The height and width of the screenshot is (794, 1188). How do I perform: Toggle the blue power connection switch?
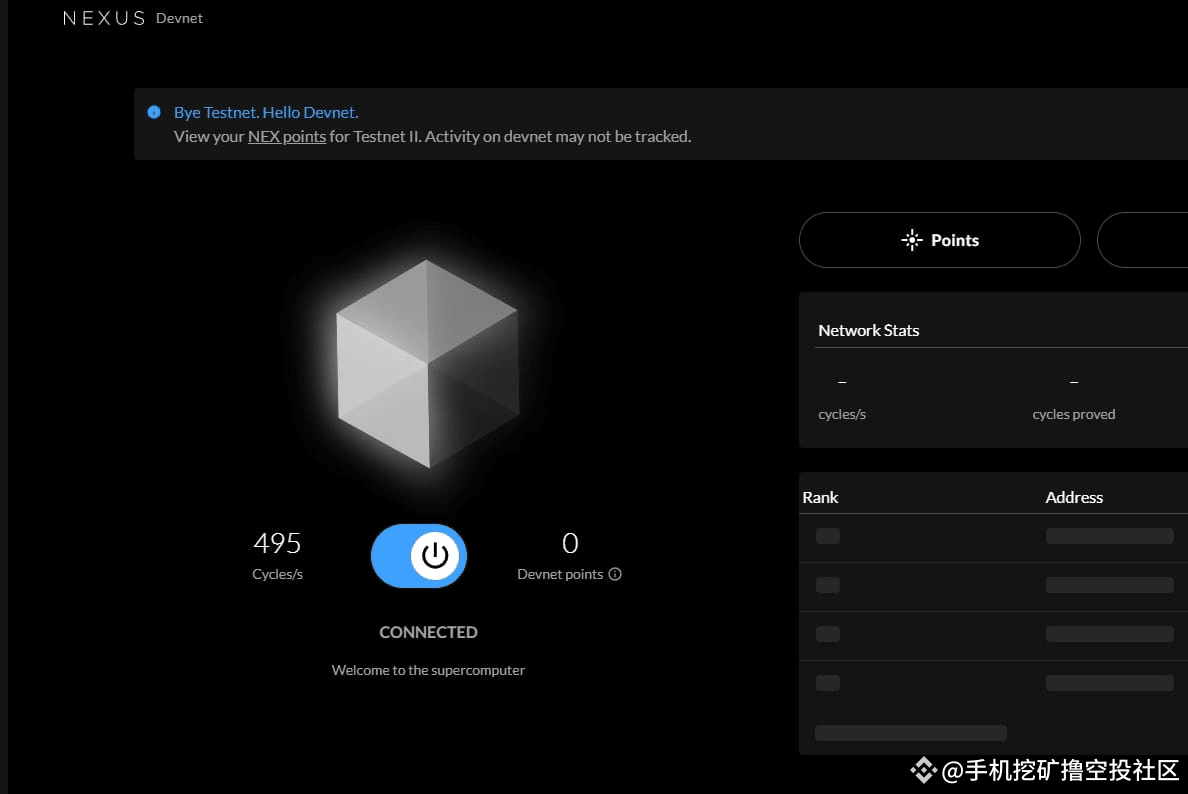point(419,555)
